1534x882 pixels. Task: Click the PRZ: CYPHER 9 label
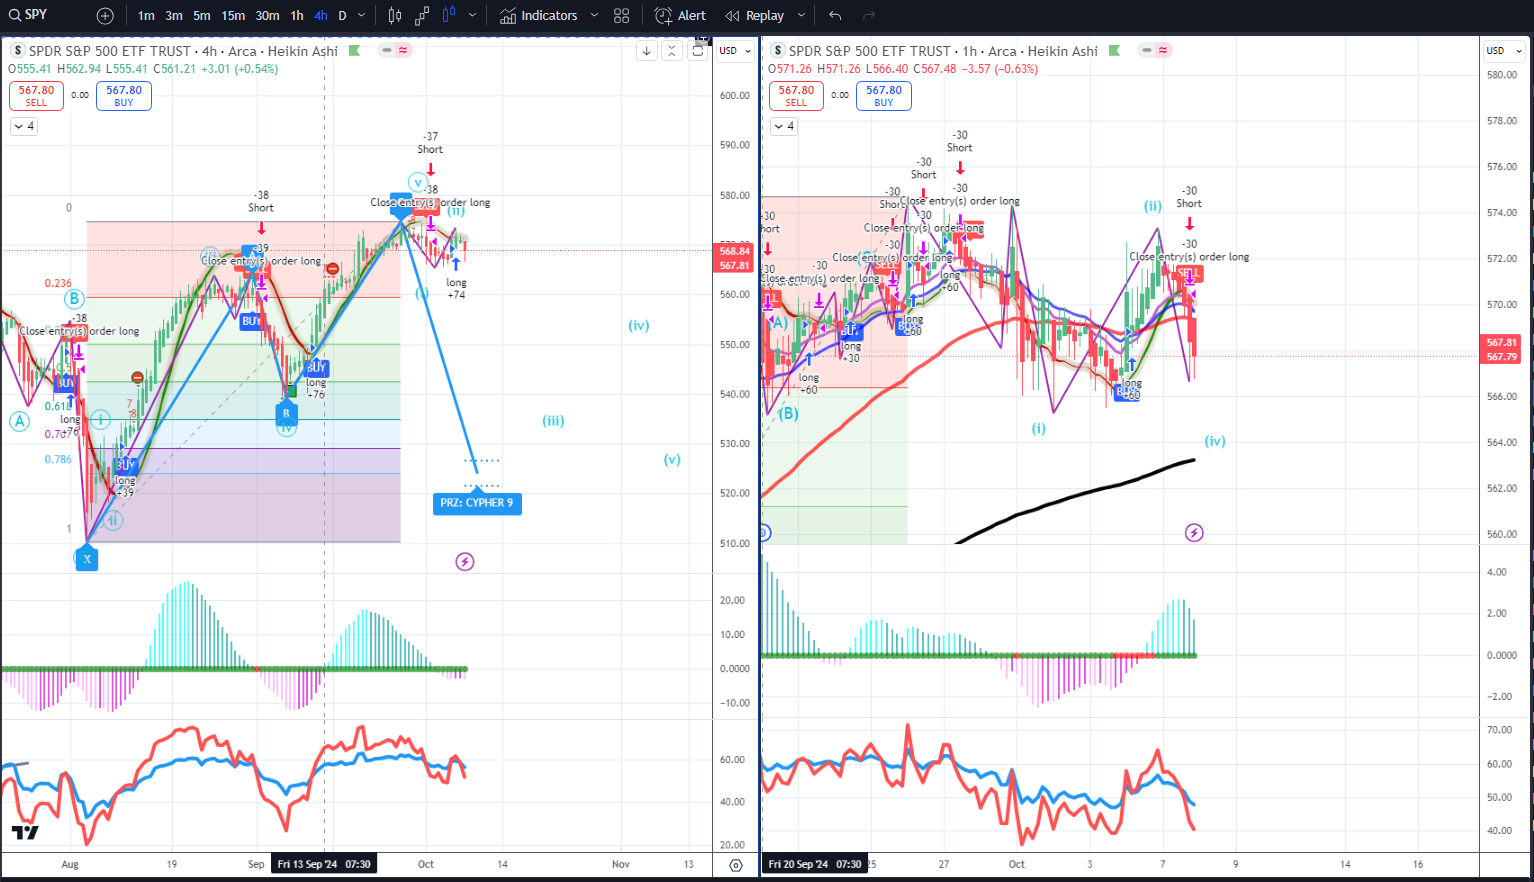click(477, 503)
